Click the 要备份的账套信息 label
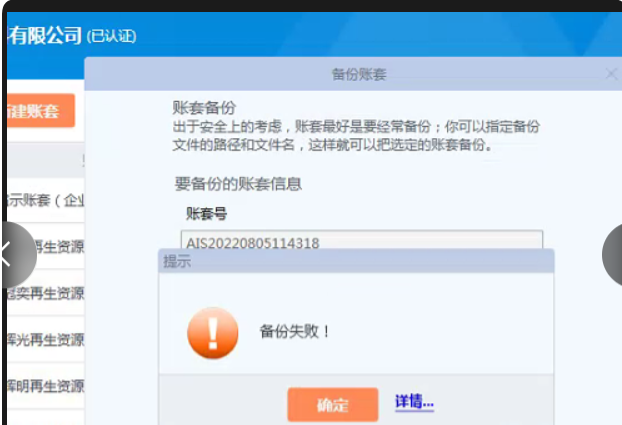The height and width of the screenshot is (425, 622). (238, 184)
